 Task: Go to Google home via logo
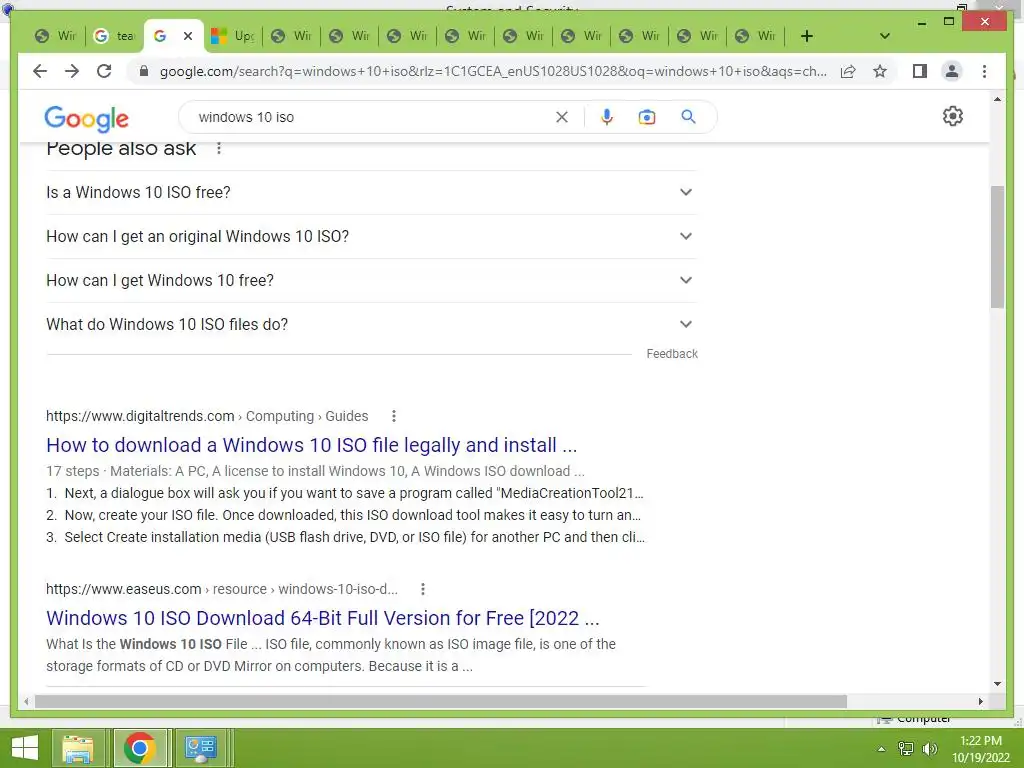86,118
